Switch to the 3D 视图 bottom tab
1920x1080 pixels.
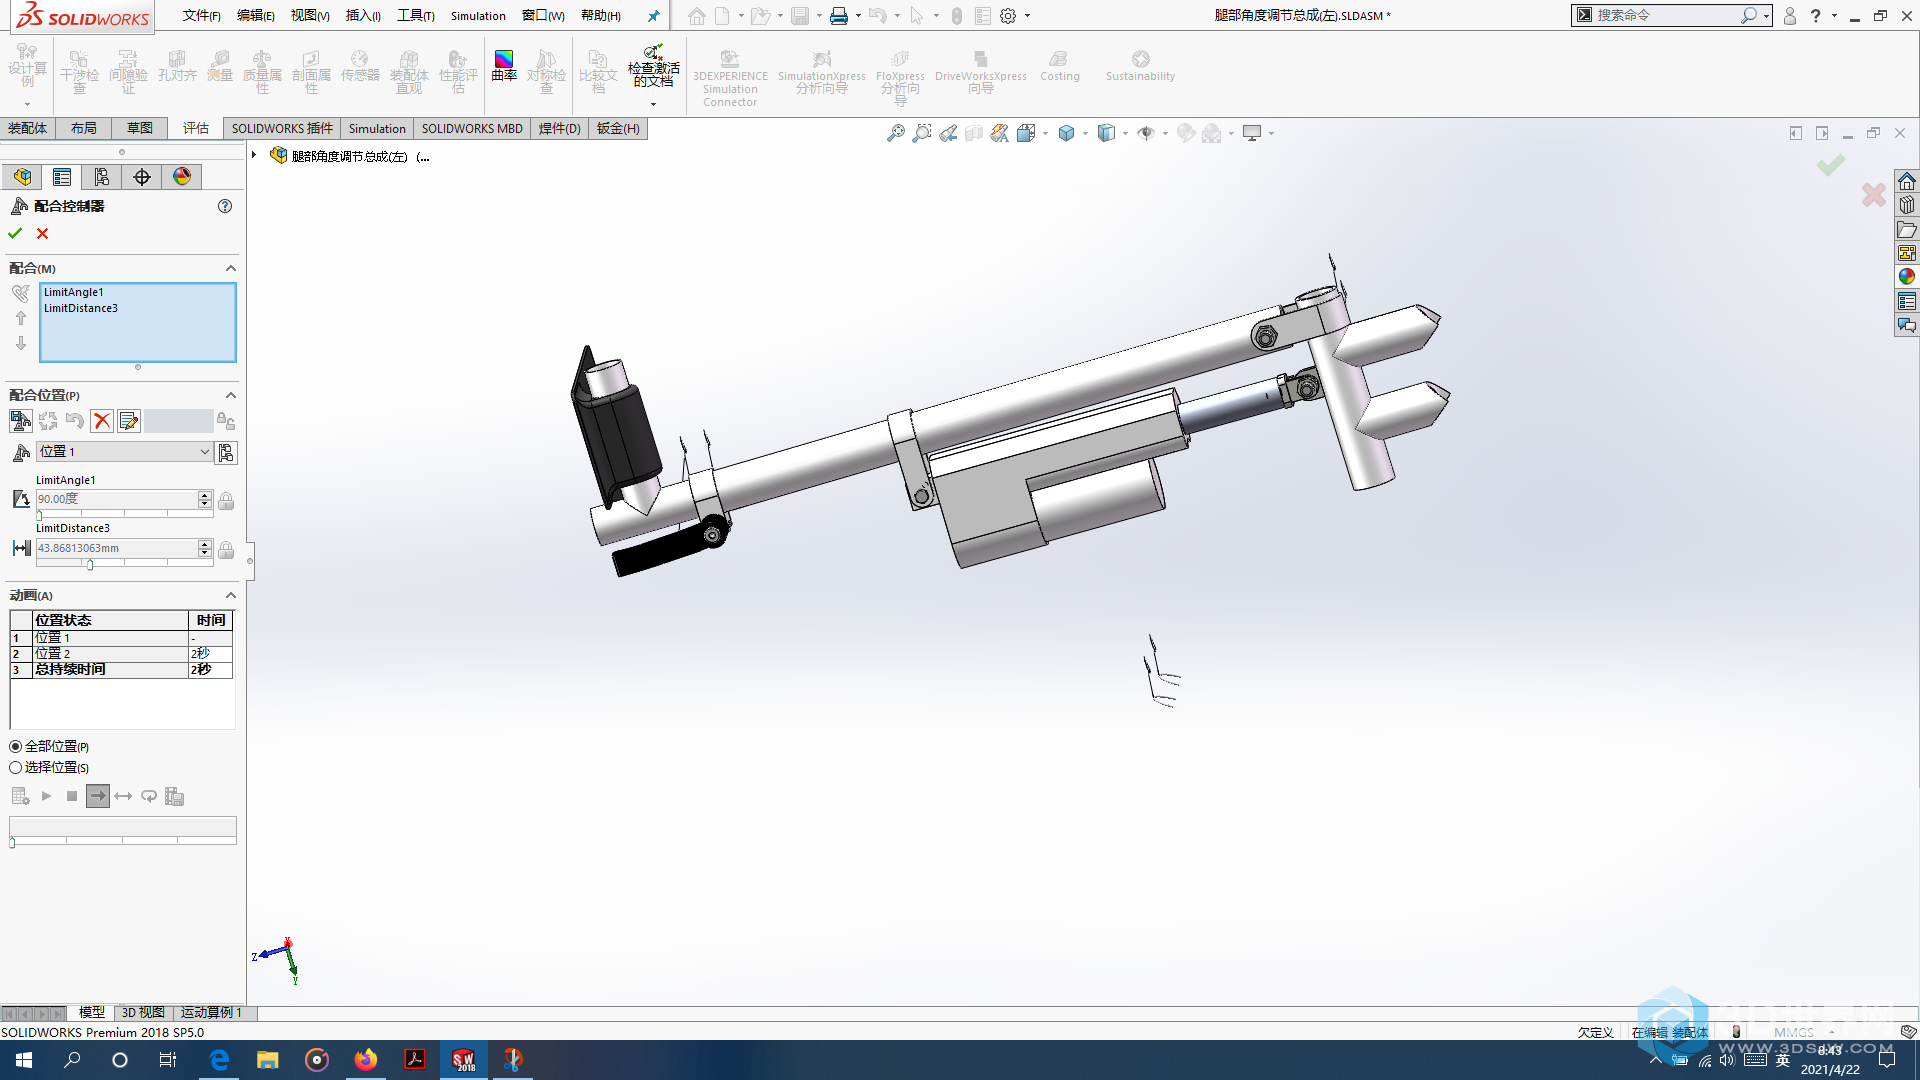pos(143,1013)
